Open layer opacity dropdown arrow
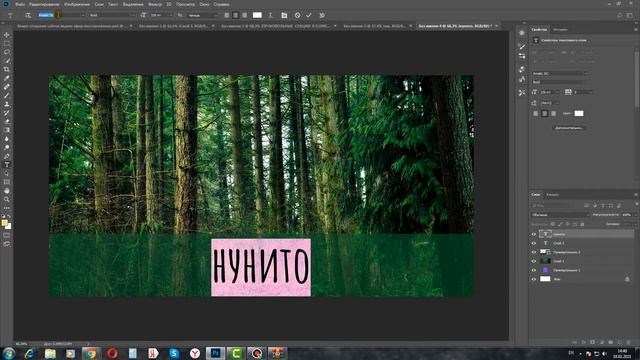This screenshot has height=360, width=640. (x=635, y=215)
